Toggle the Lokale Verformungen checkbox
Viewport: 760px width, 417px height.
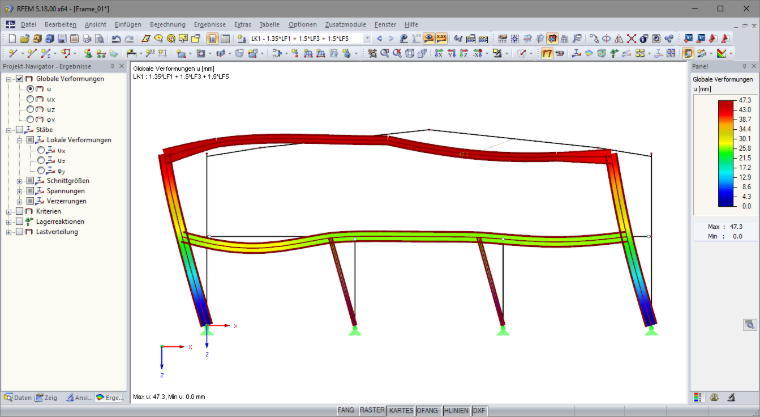pos(30,140)
